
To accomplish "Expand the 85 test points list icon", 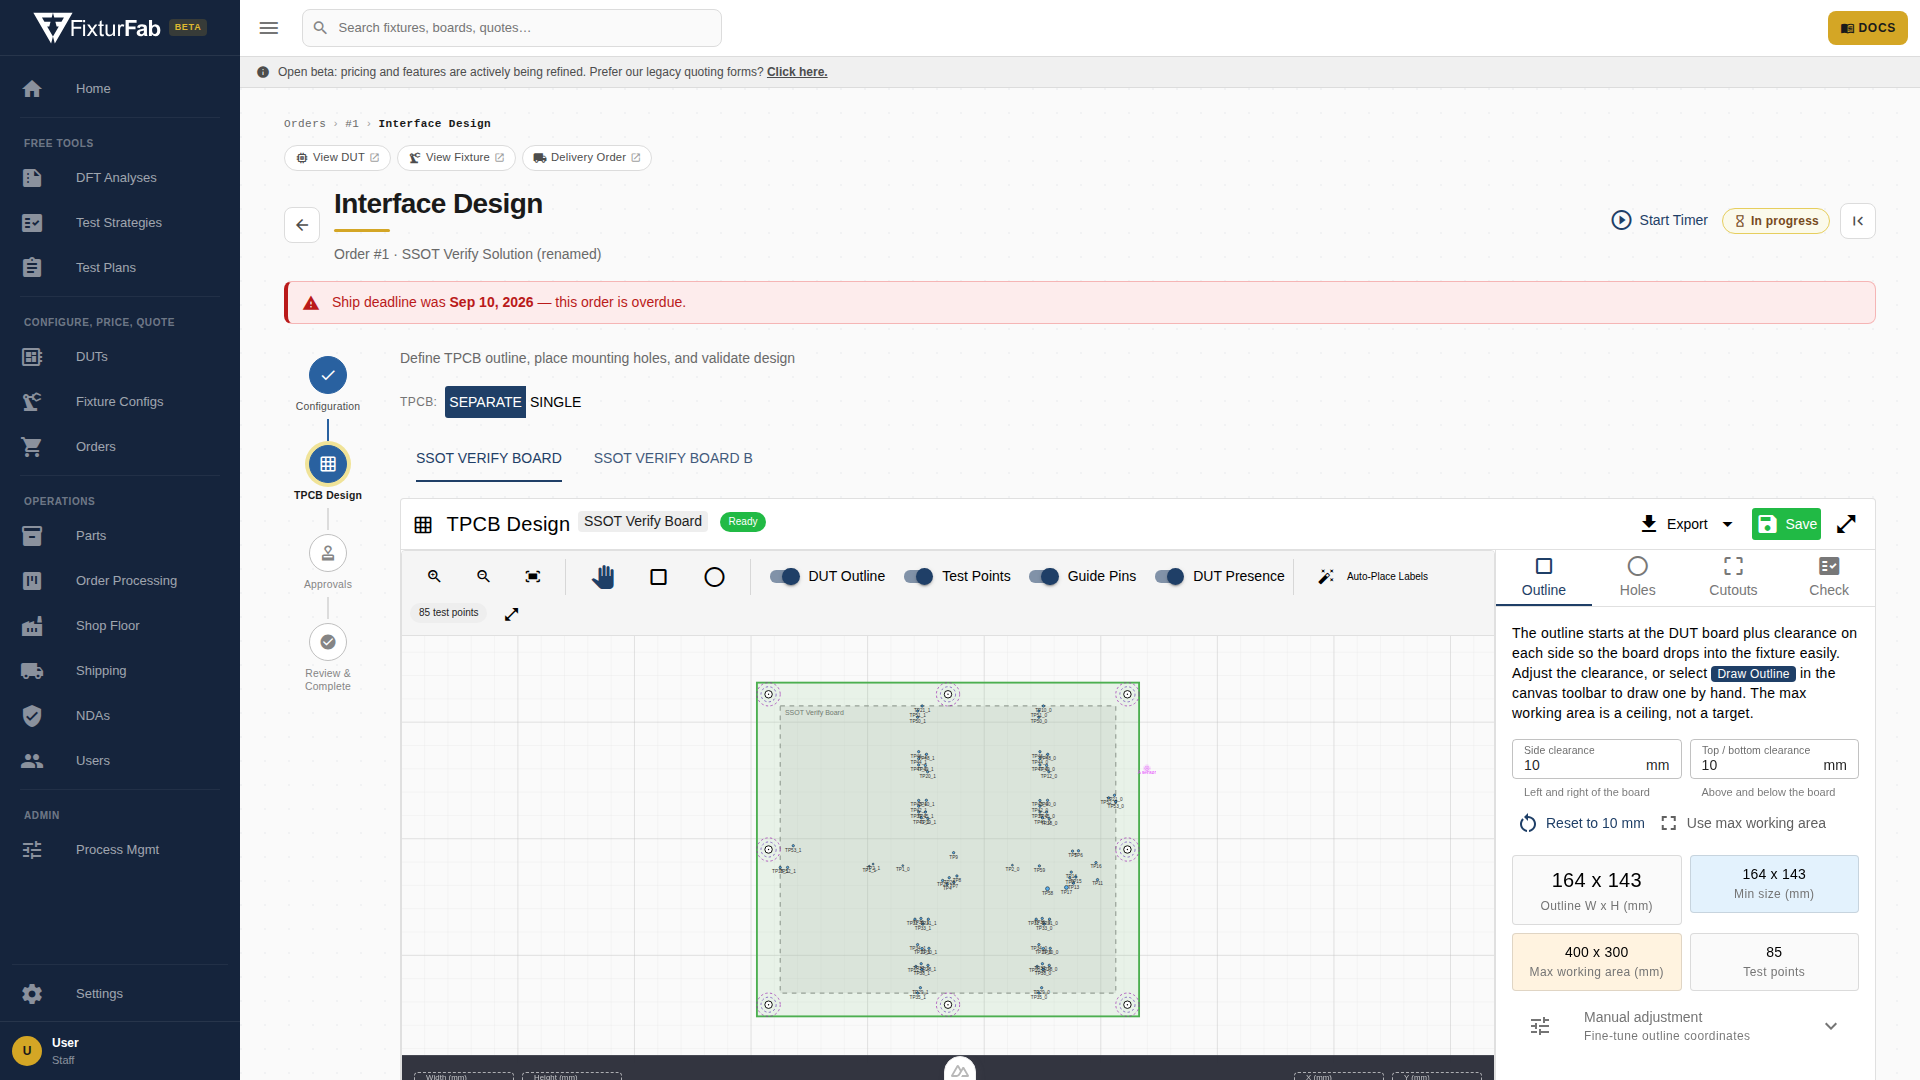I will tap(512, 614).
